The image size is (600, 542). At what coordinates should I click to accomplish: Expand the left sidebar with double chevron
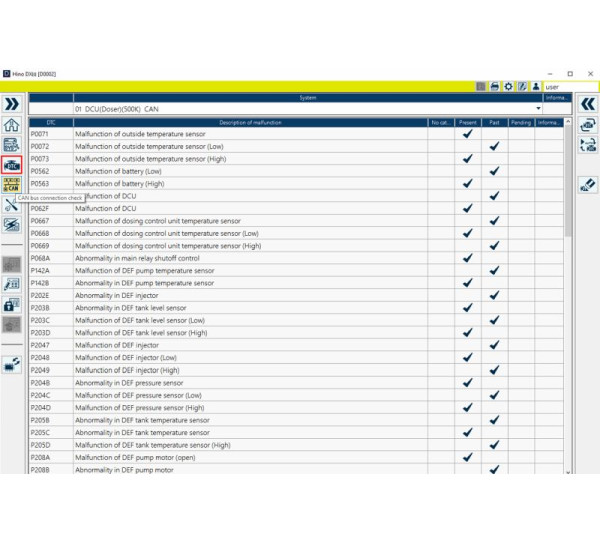tap(12, 104)
